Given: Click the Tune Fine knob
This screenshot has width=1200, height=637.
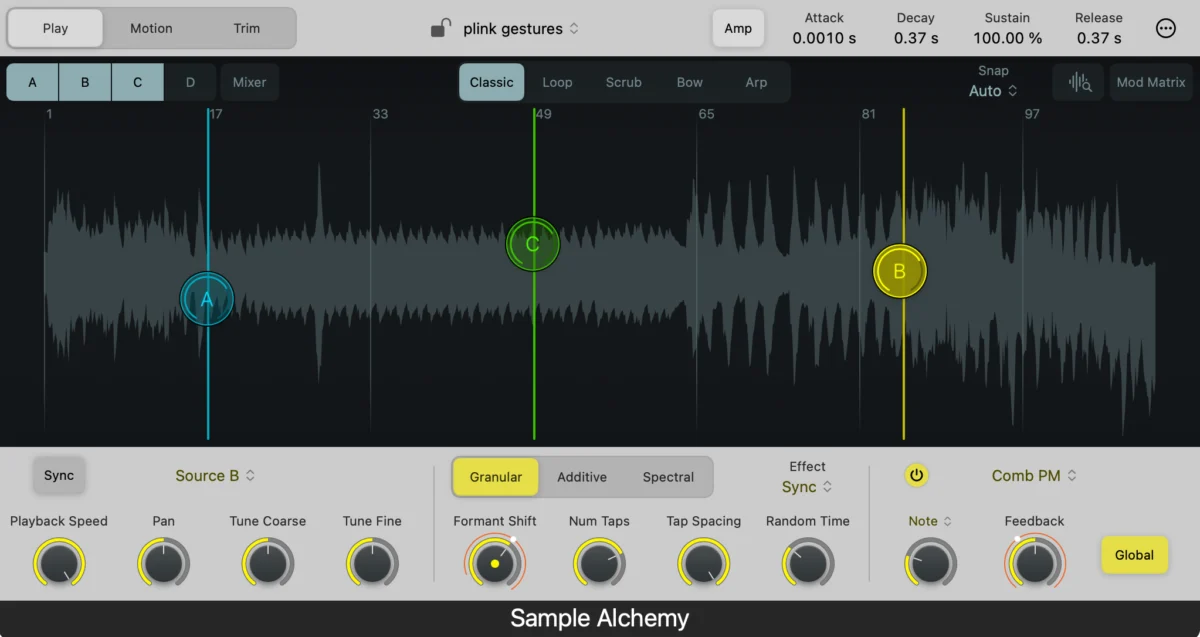Looking at the screenshot, I should (372, 563).
